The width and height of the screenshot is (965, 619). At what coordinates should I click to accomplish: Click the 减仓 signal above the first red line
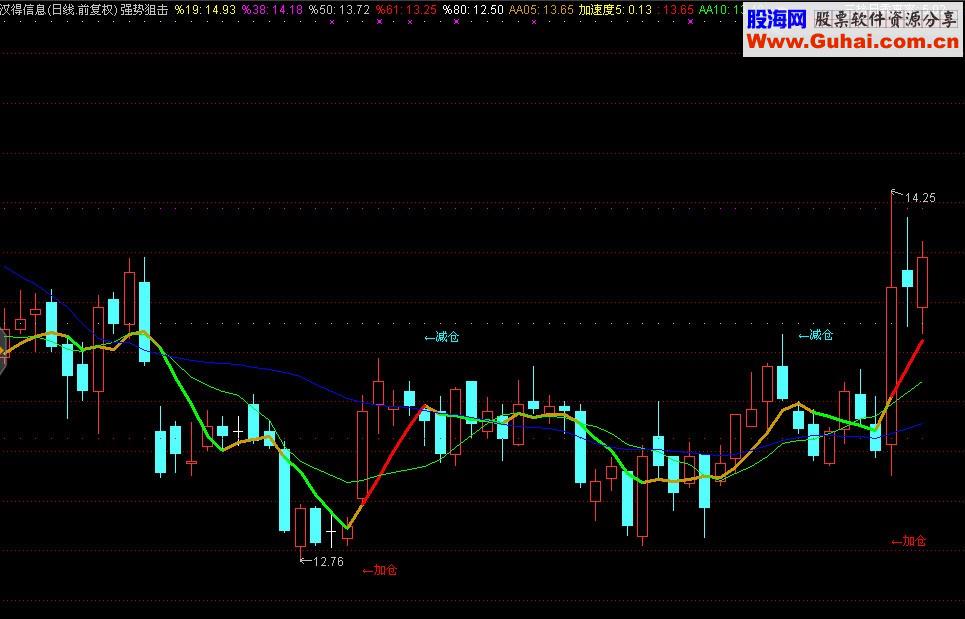coord(442,337)
